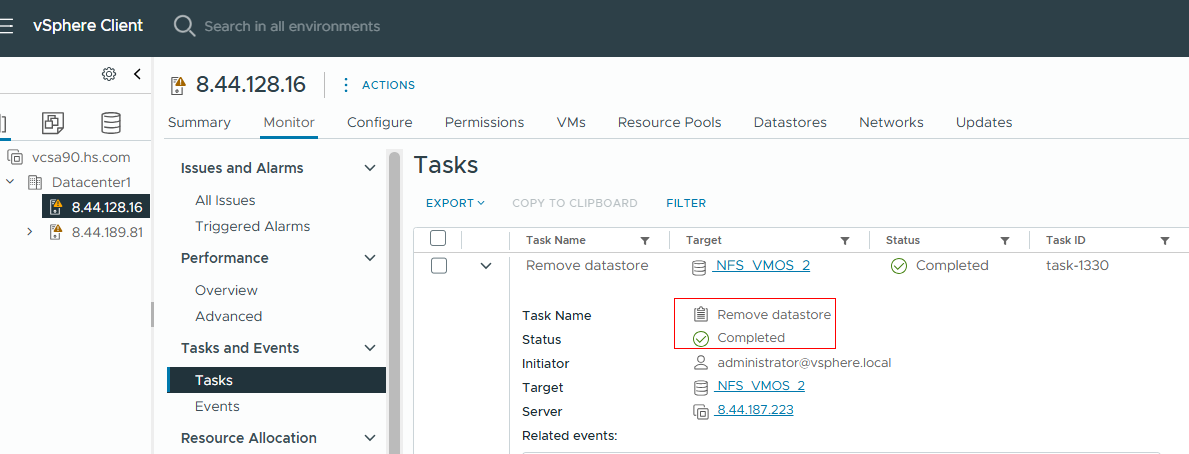Open NFS_VMOS_2 link in task row
Viewport: 1189px width, 454px height.
(x=762, y=266)
